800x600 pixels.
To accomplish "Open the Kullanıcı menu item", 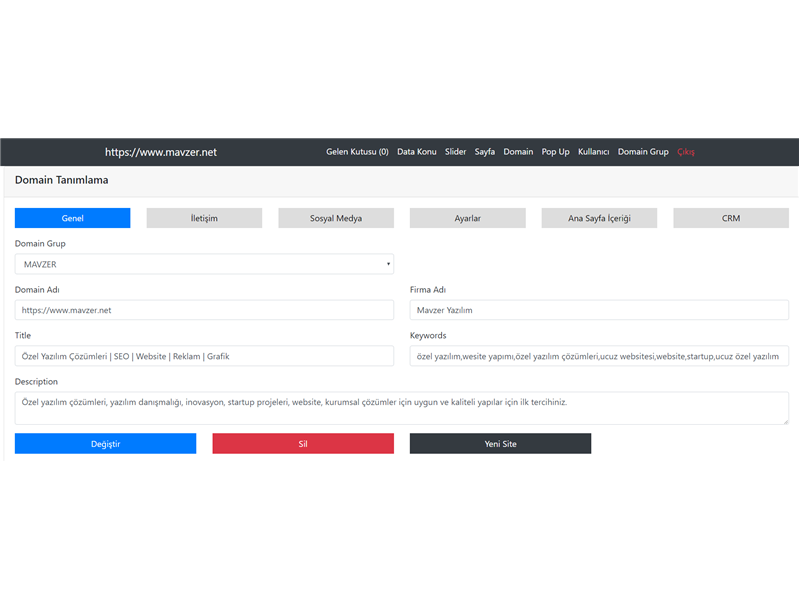I will (x=593, y=152).
